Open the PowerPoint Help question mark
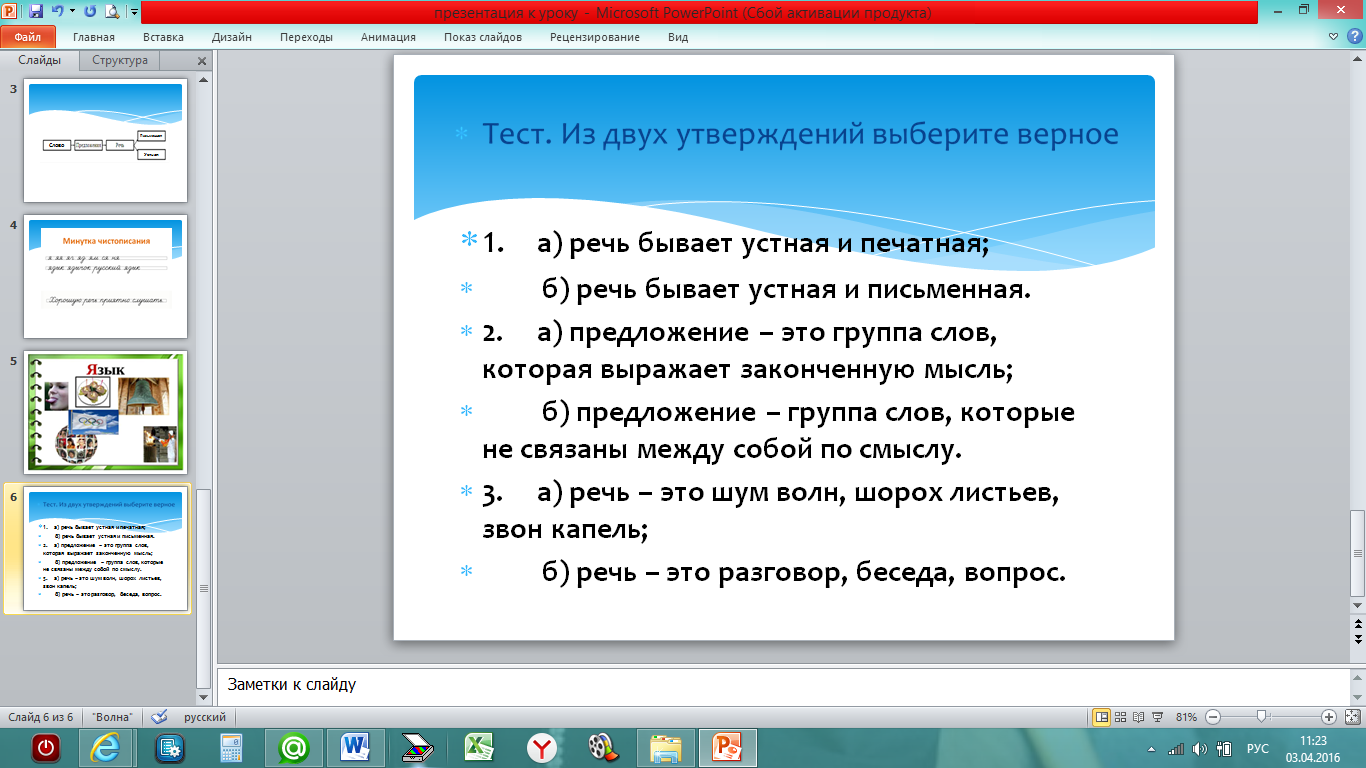 pos(1356,37)
